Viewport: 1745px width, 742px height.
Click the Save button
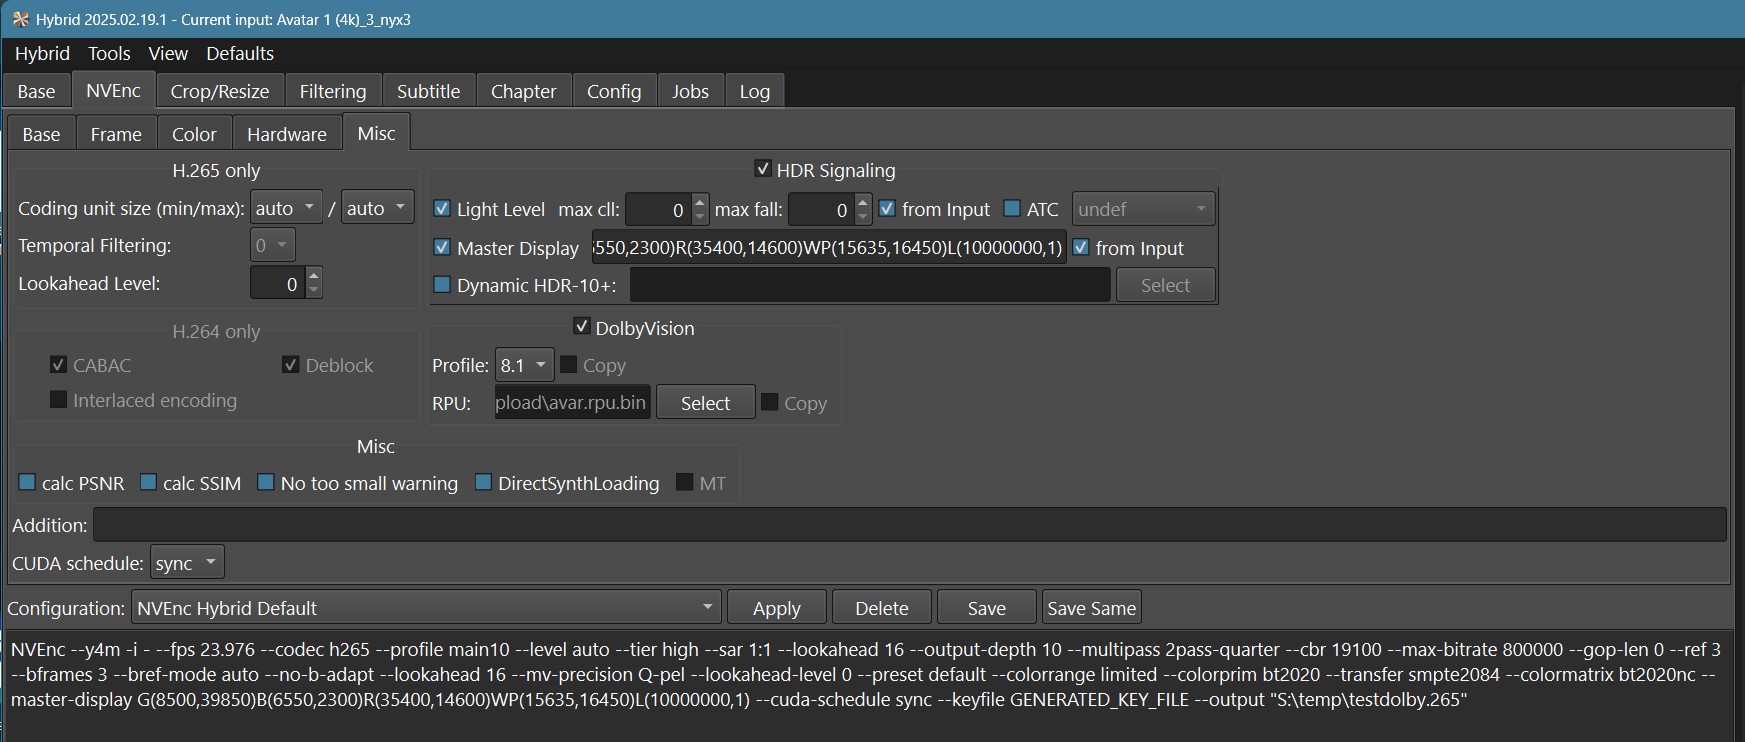pos(986,608)
